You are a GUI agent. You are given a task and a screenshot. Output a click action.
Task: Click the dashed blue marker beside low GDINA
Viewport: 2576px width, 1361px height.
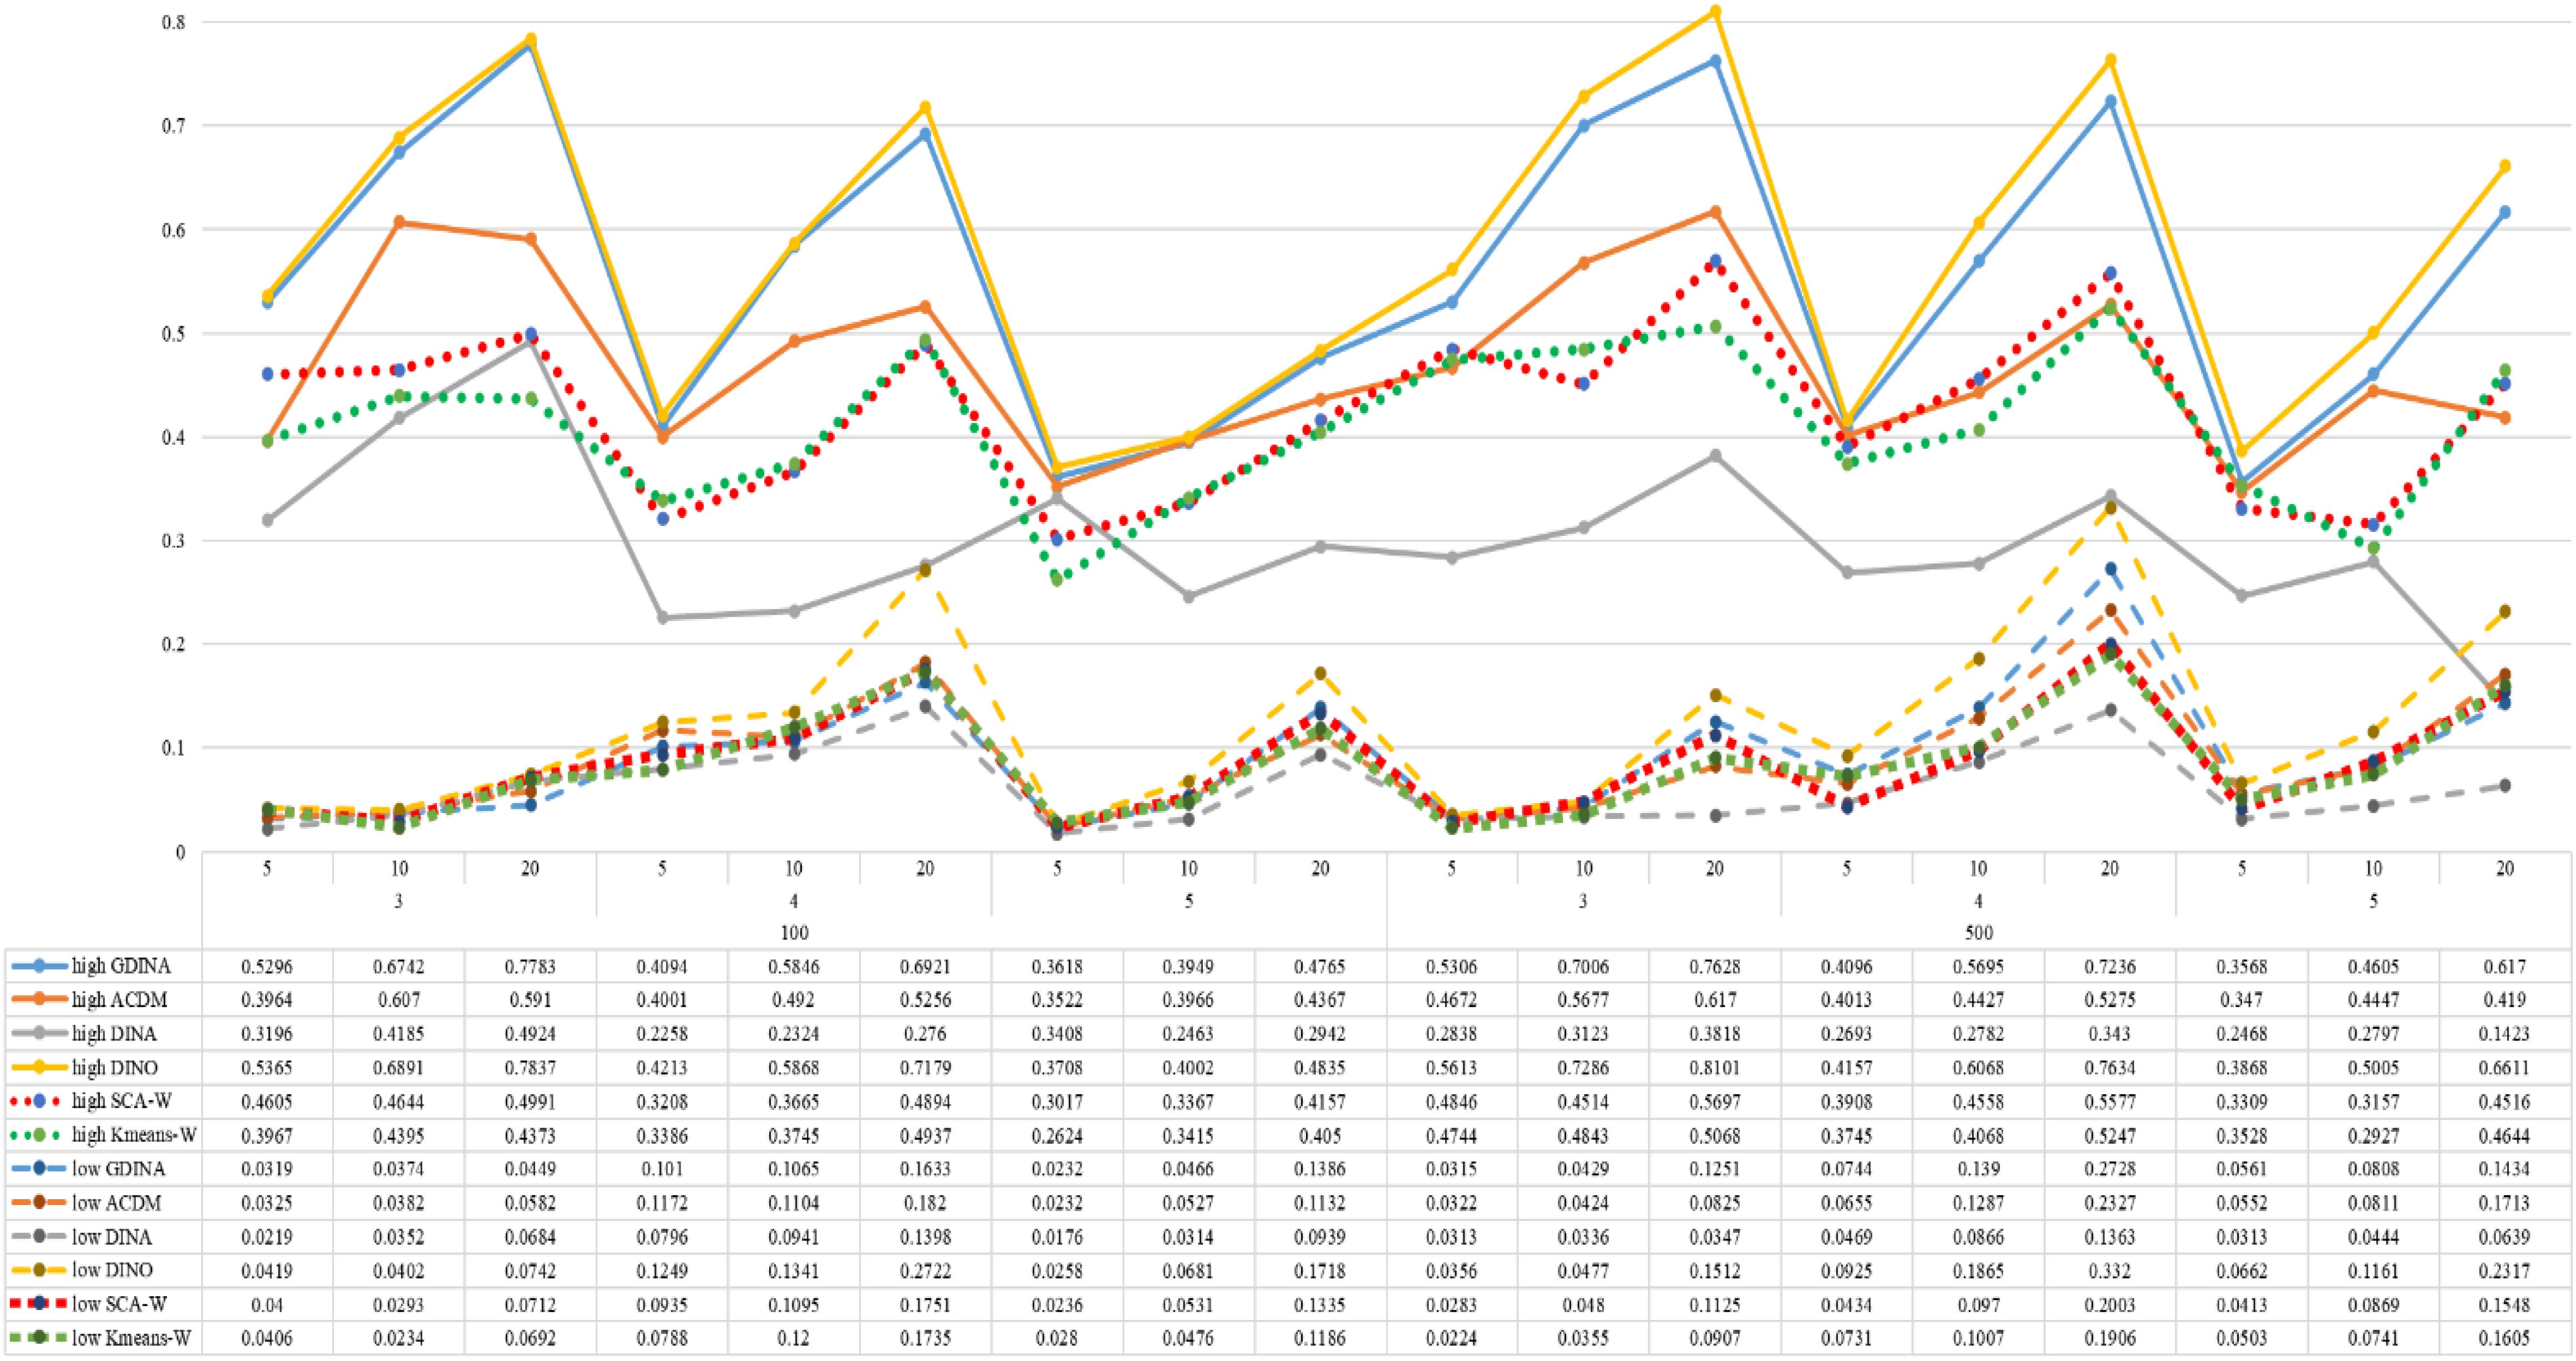coord(39,1169)
